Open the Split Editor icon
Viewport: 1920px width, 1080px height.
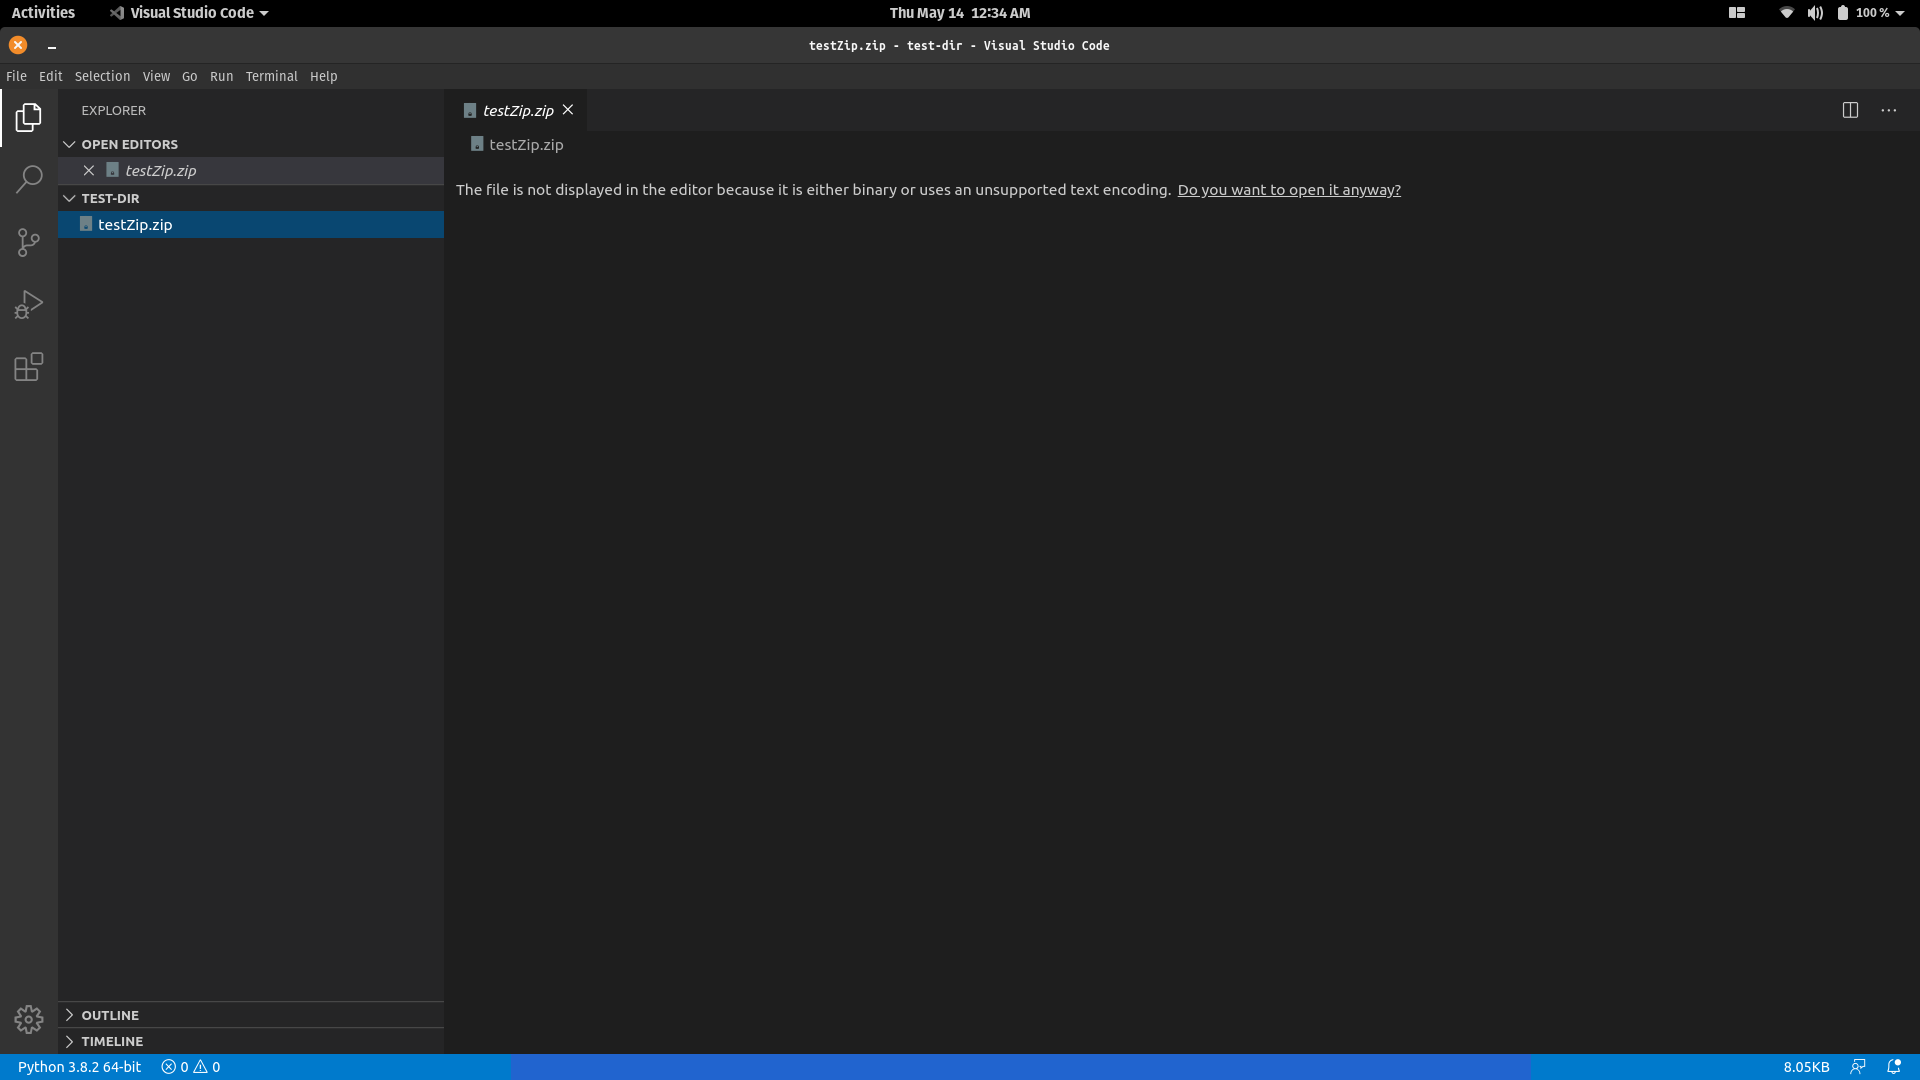[1851, 110]
